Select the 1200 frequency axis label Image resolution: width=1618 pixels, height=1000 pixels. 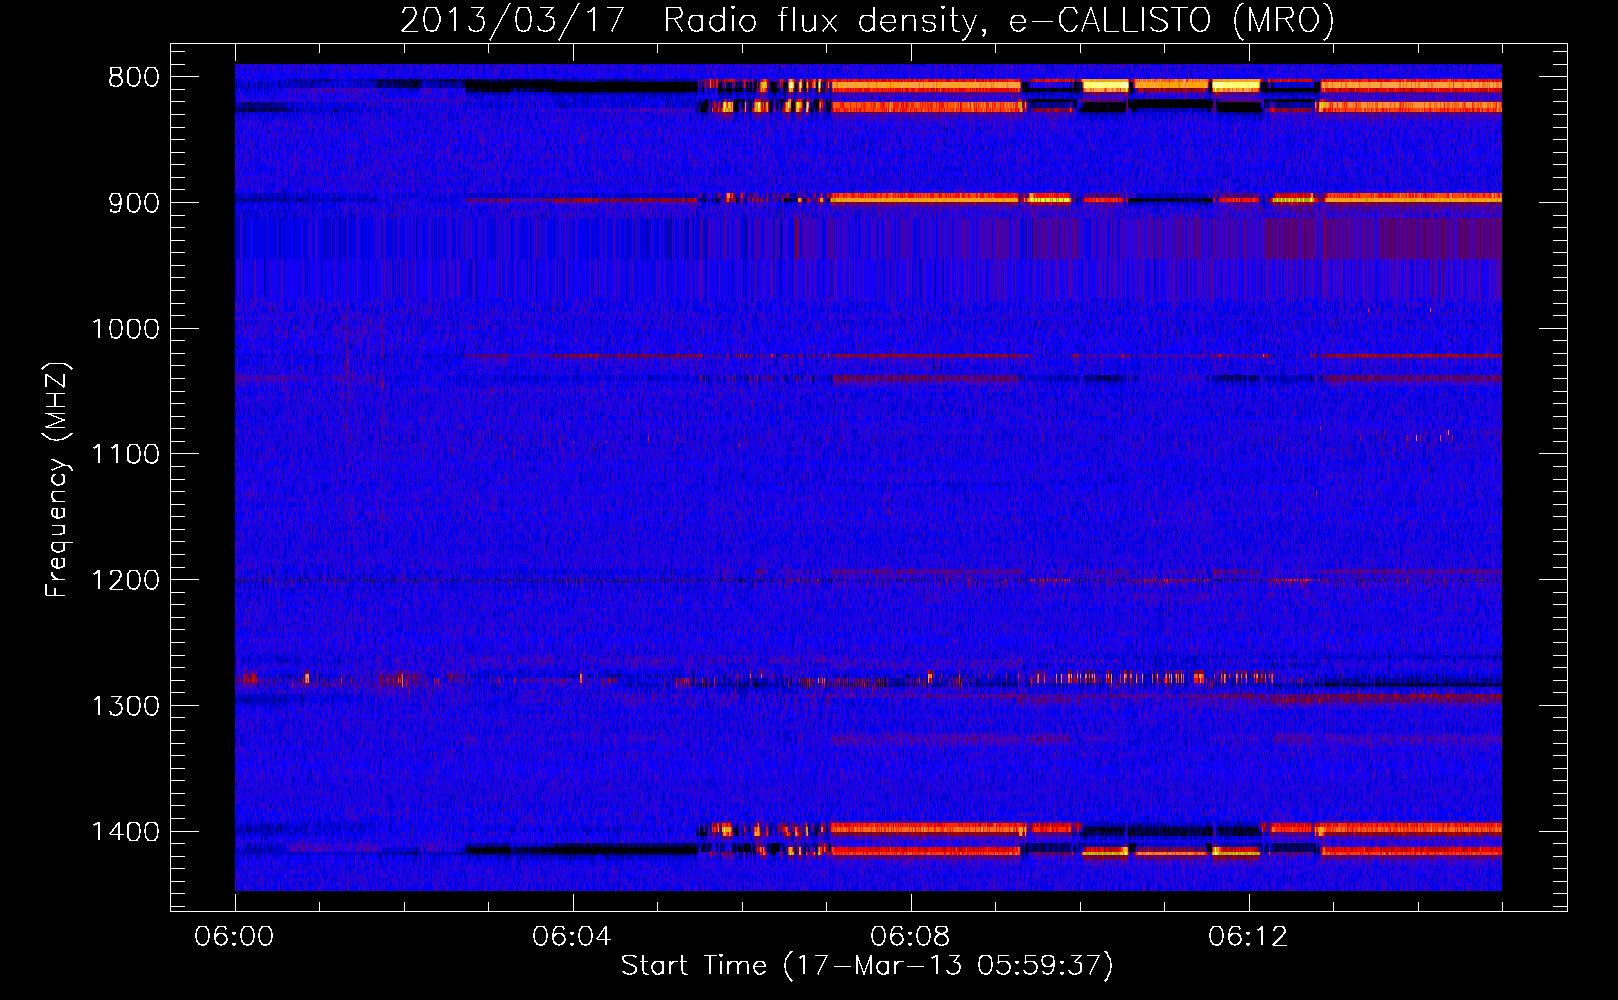[x=125, y=581]
